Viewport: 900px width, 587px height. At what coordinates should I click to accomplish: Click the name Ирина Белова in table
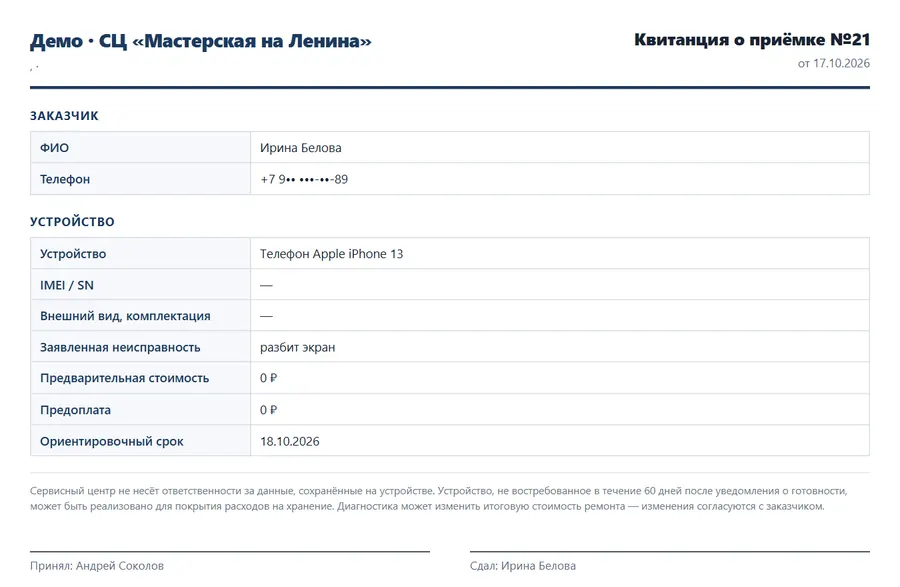301,147
